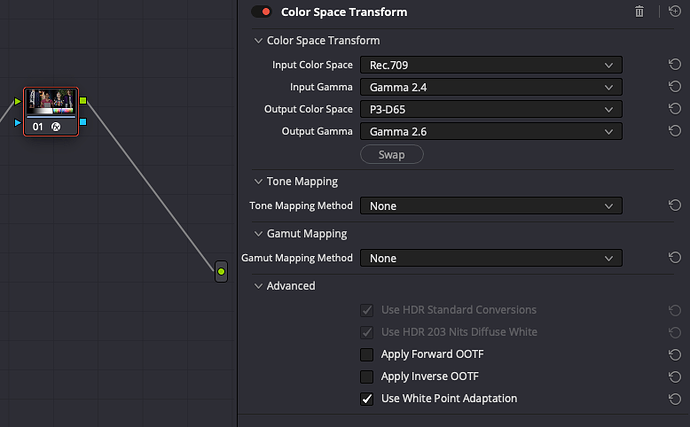Image resolution: width=690 pixels, height=427 pixels.
Task: Reset Use HDR 203 Nits Diffuse White option
Action: pos(675,332)
